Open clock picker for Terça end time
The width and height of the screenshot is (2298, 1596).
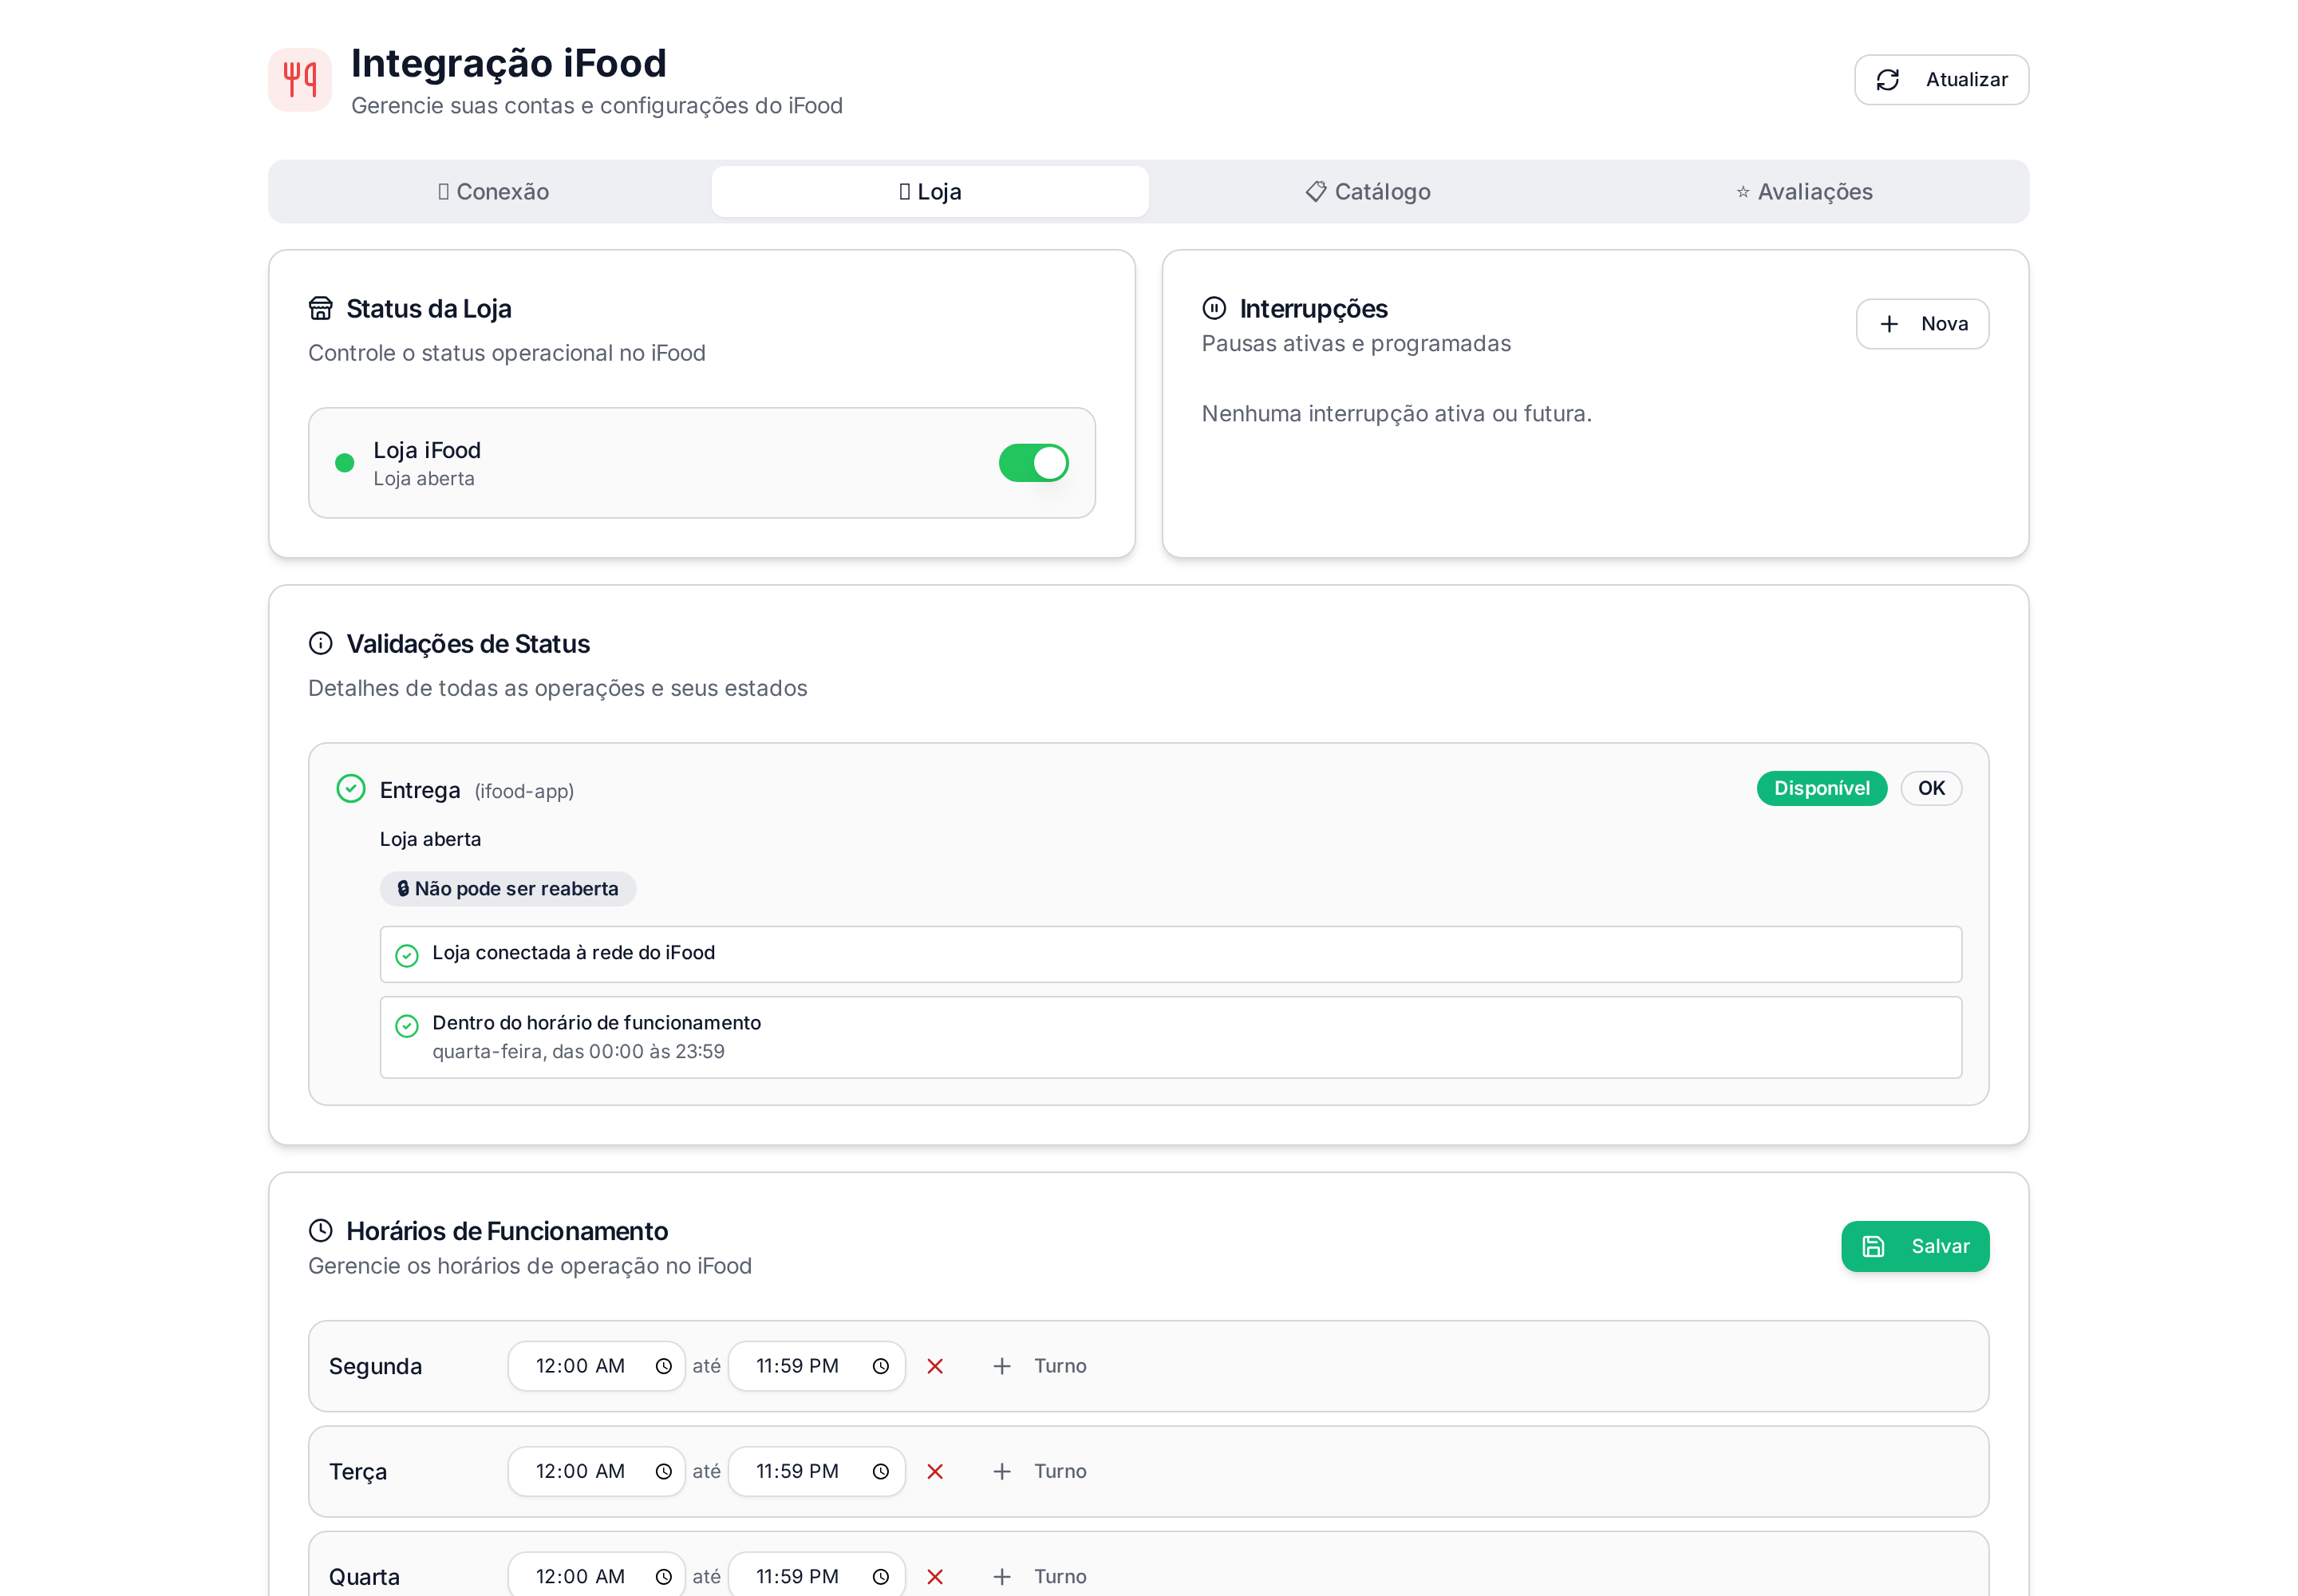(880, 1471)
